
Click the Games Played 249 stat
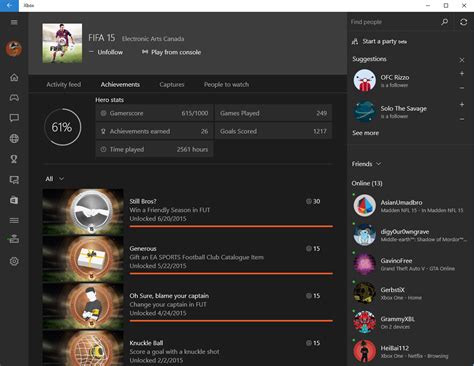point(273,113)
